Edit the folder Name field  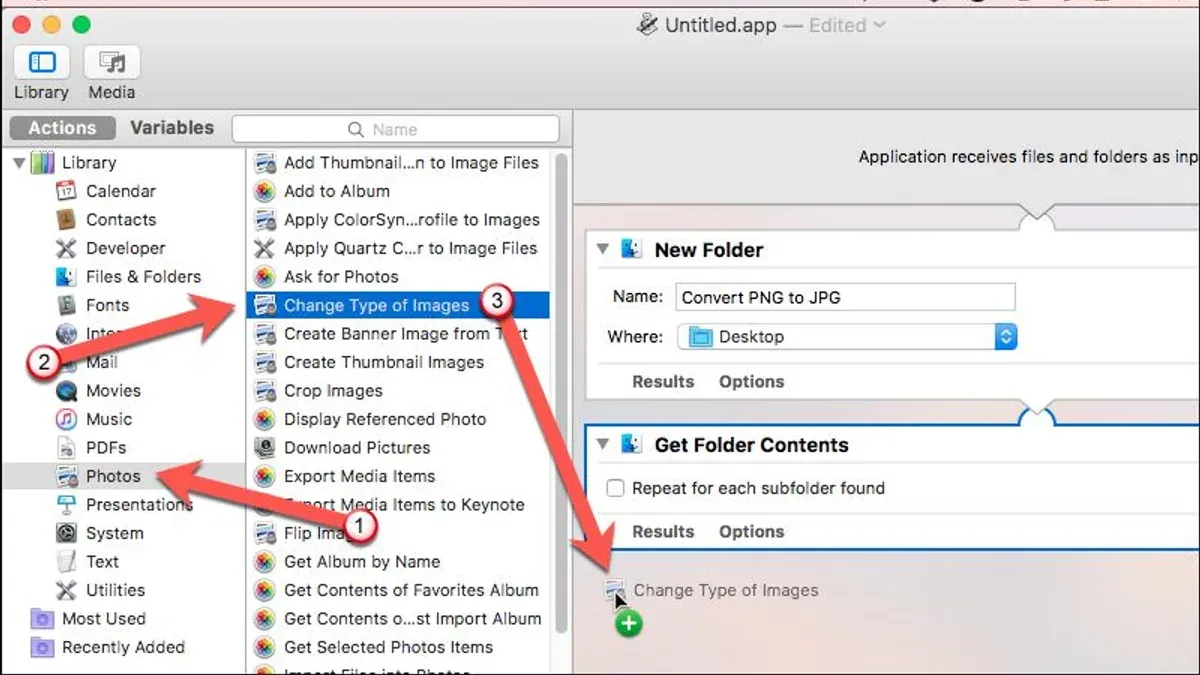[845, 297]
